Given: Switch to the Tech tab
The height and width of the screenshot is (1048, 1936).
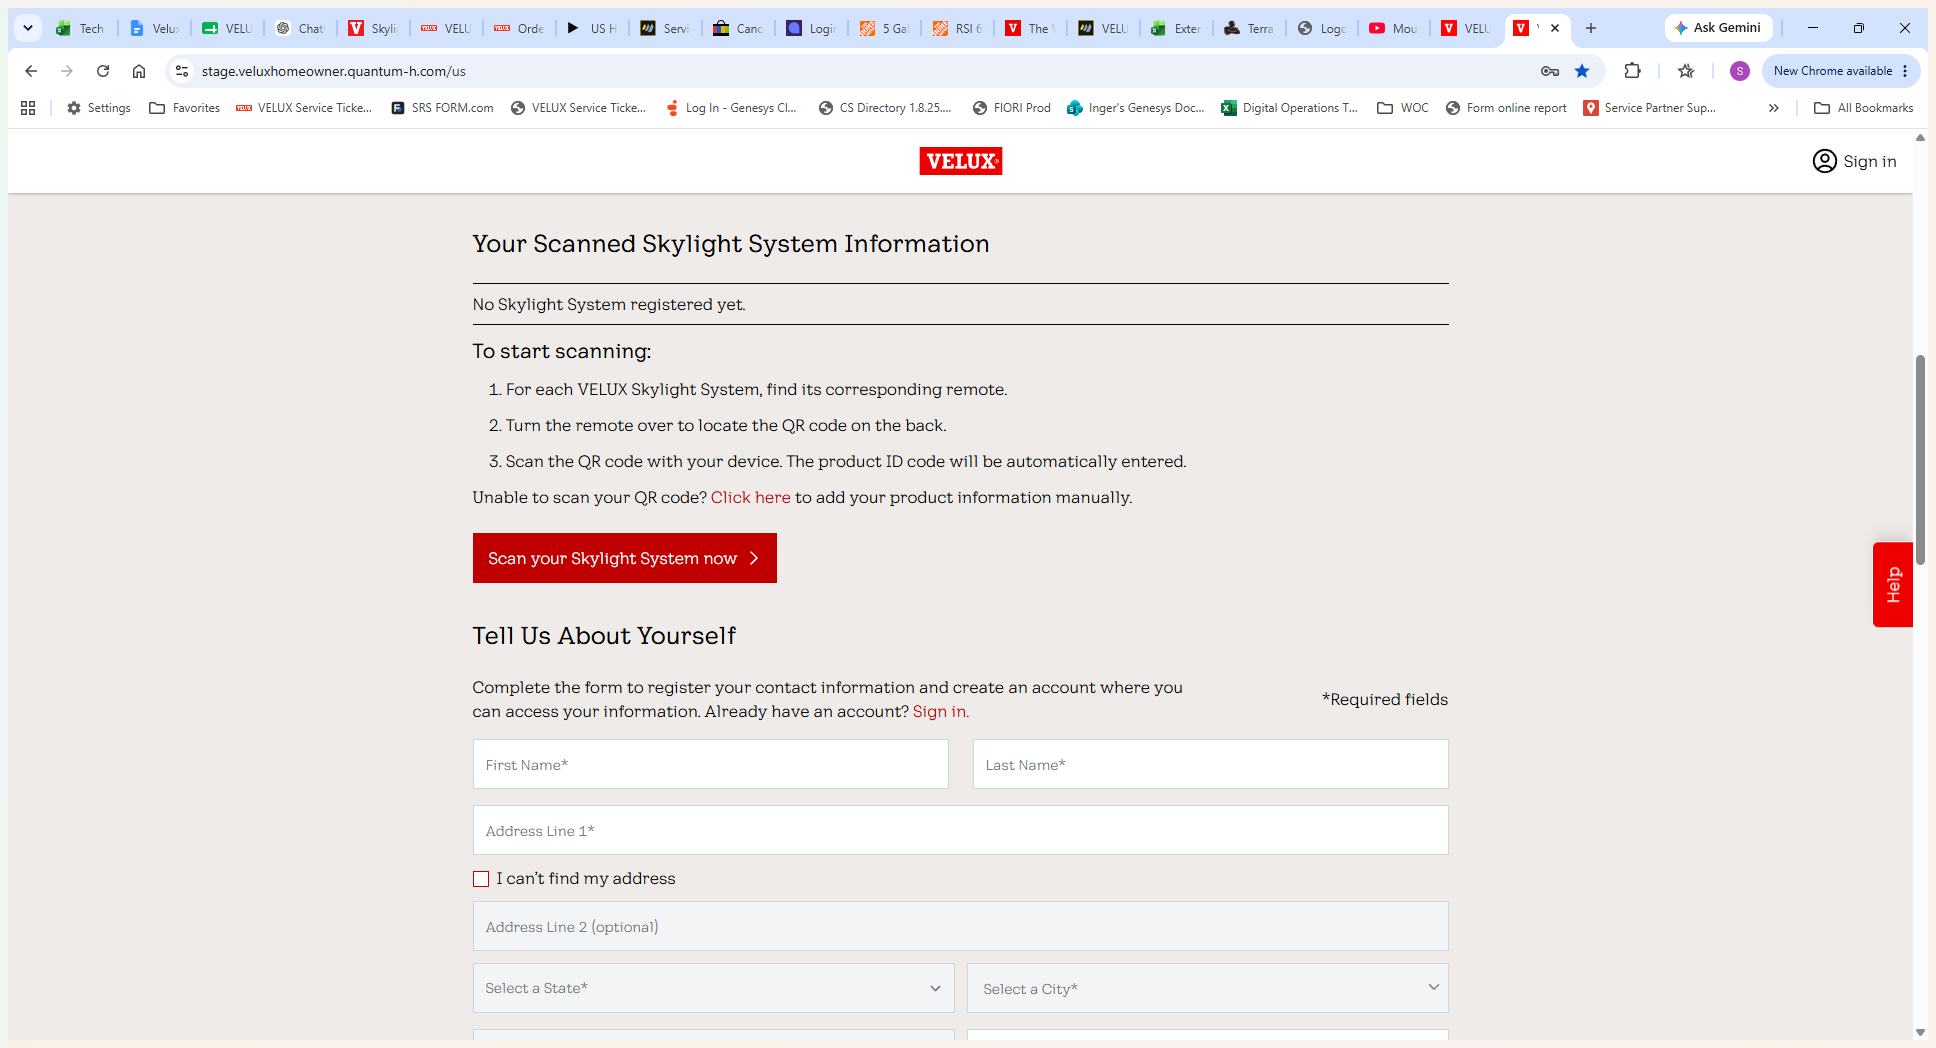Looking at the screenshot, I should (x=81, y=28).
